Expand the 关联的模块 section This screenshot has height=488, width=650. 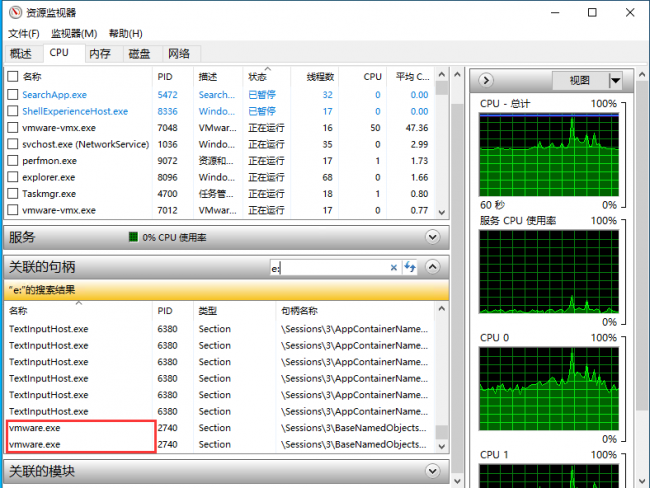(432, 471)
